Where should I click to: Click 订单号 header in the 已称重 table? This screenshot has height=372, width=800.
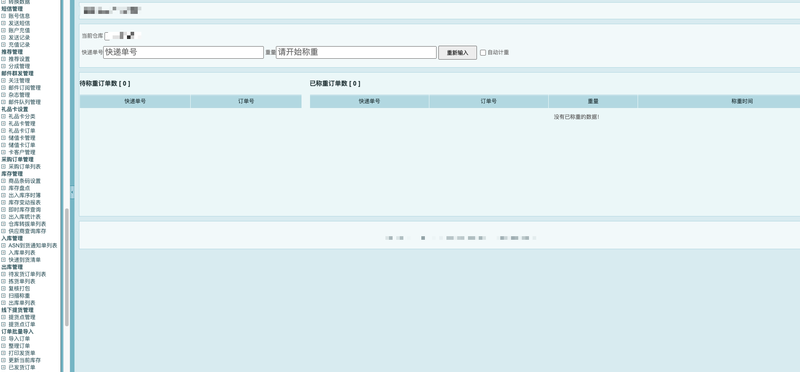click(x=489, y=102)
